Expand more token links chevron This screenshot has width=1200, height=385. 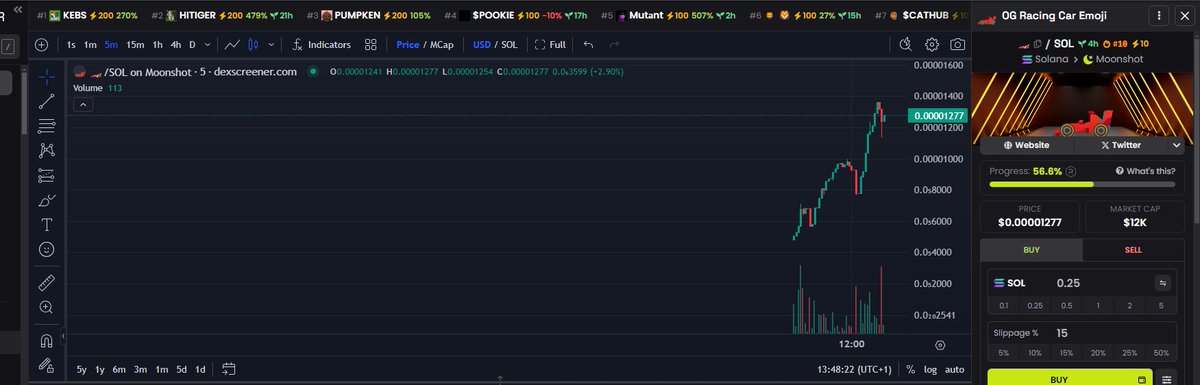click(1177, 145)
